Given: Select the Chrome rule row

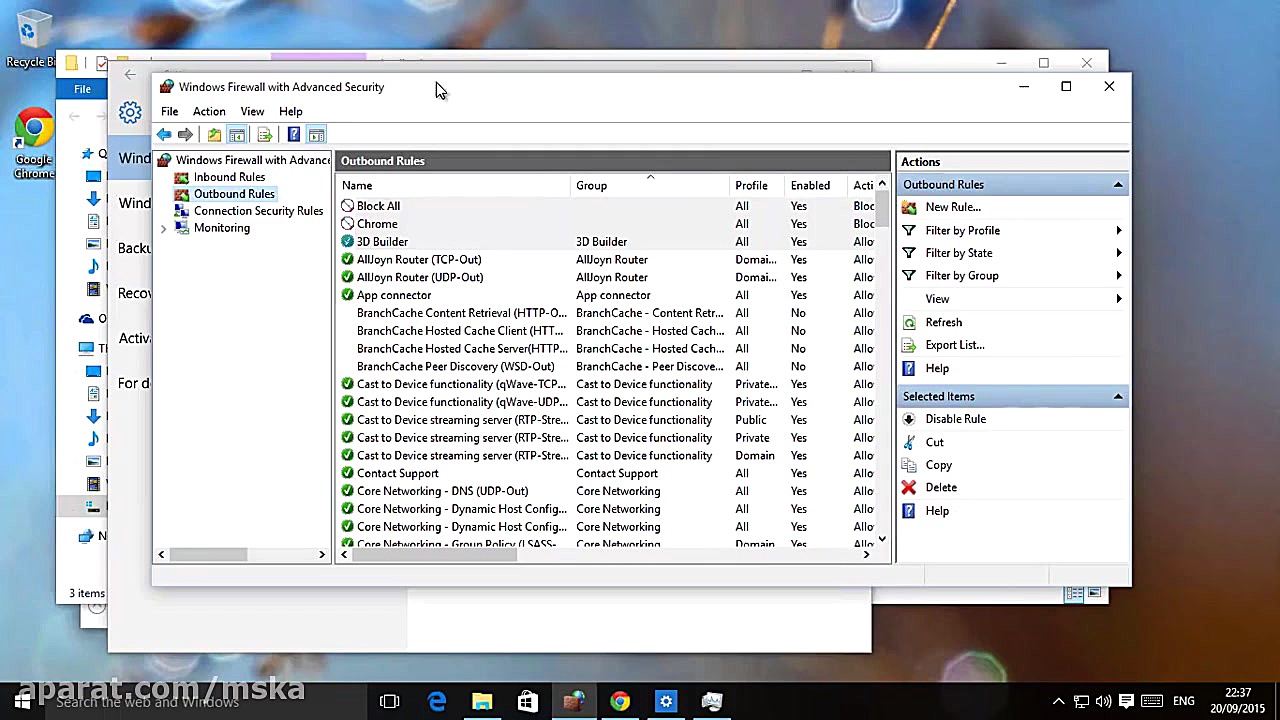Looking at the screenshot, I should tap(607, 224).
